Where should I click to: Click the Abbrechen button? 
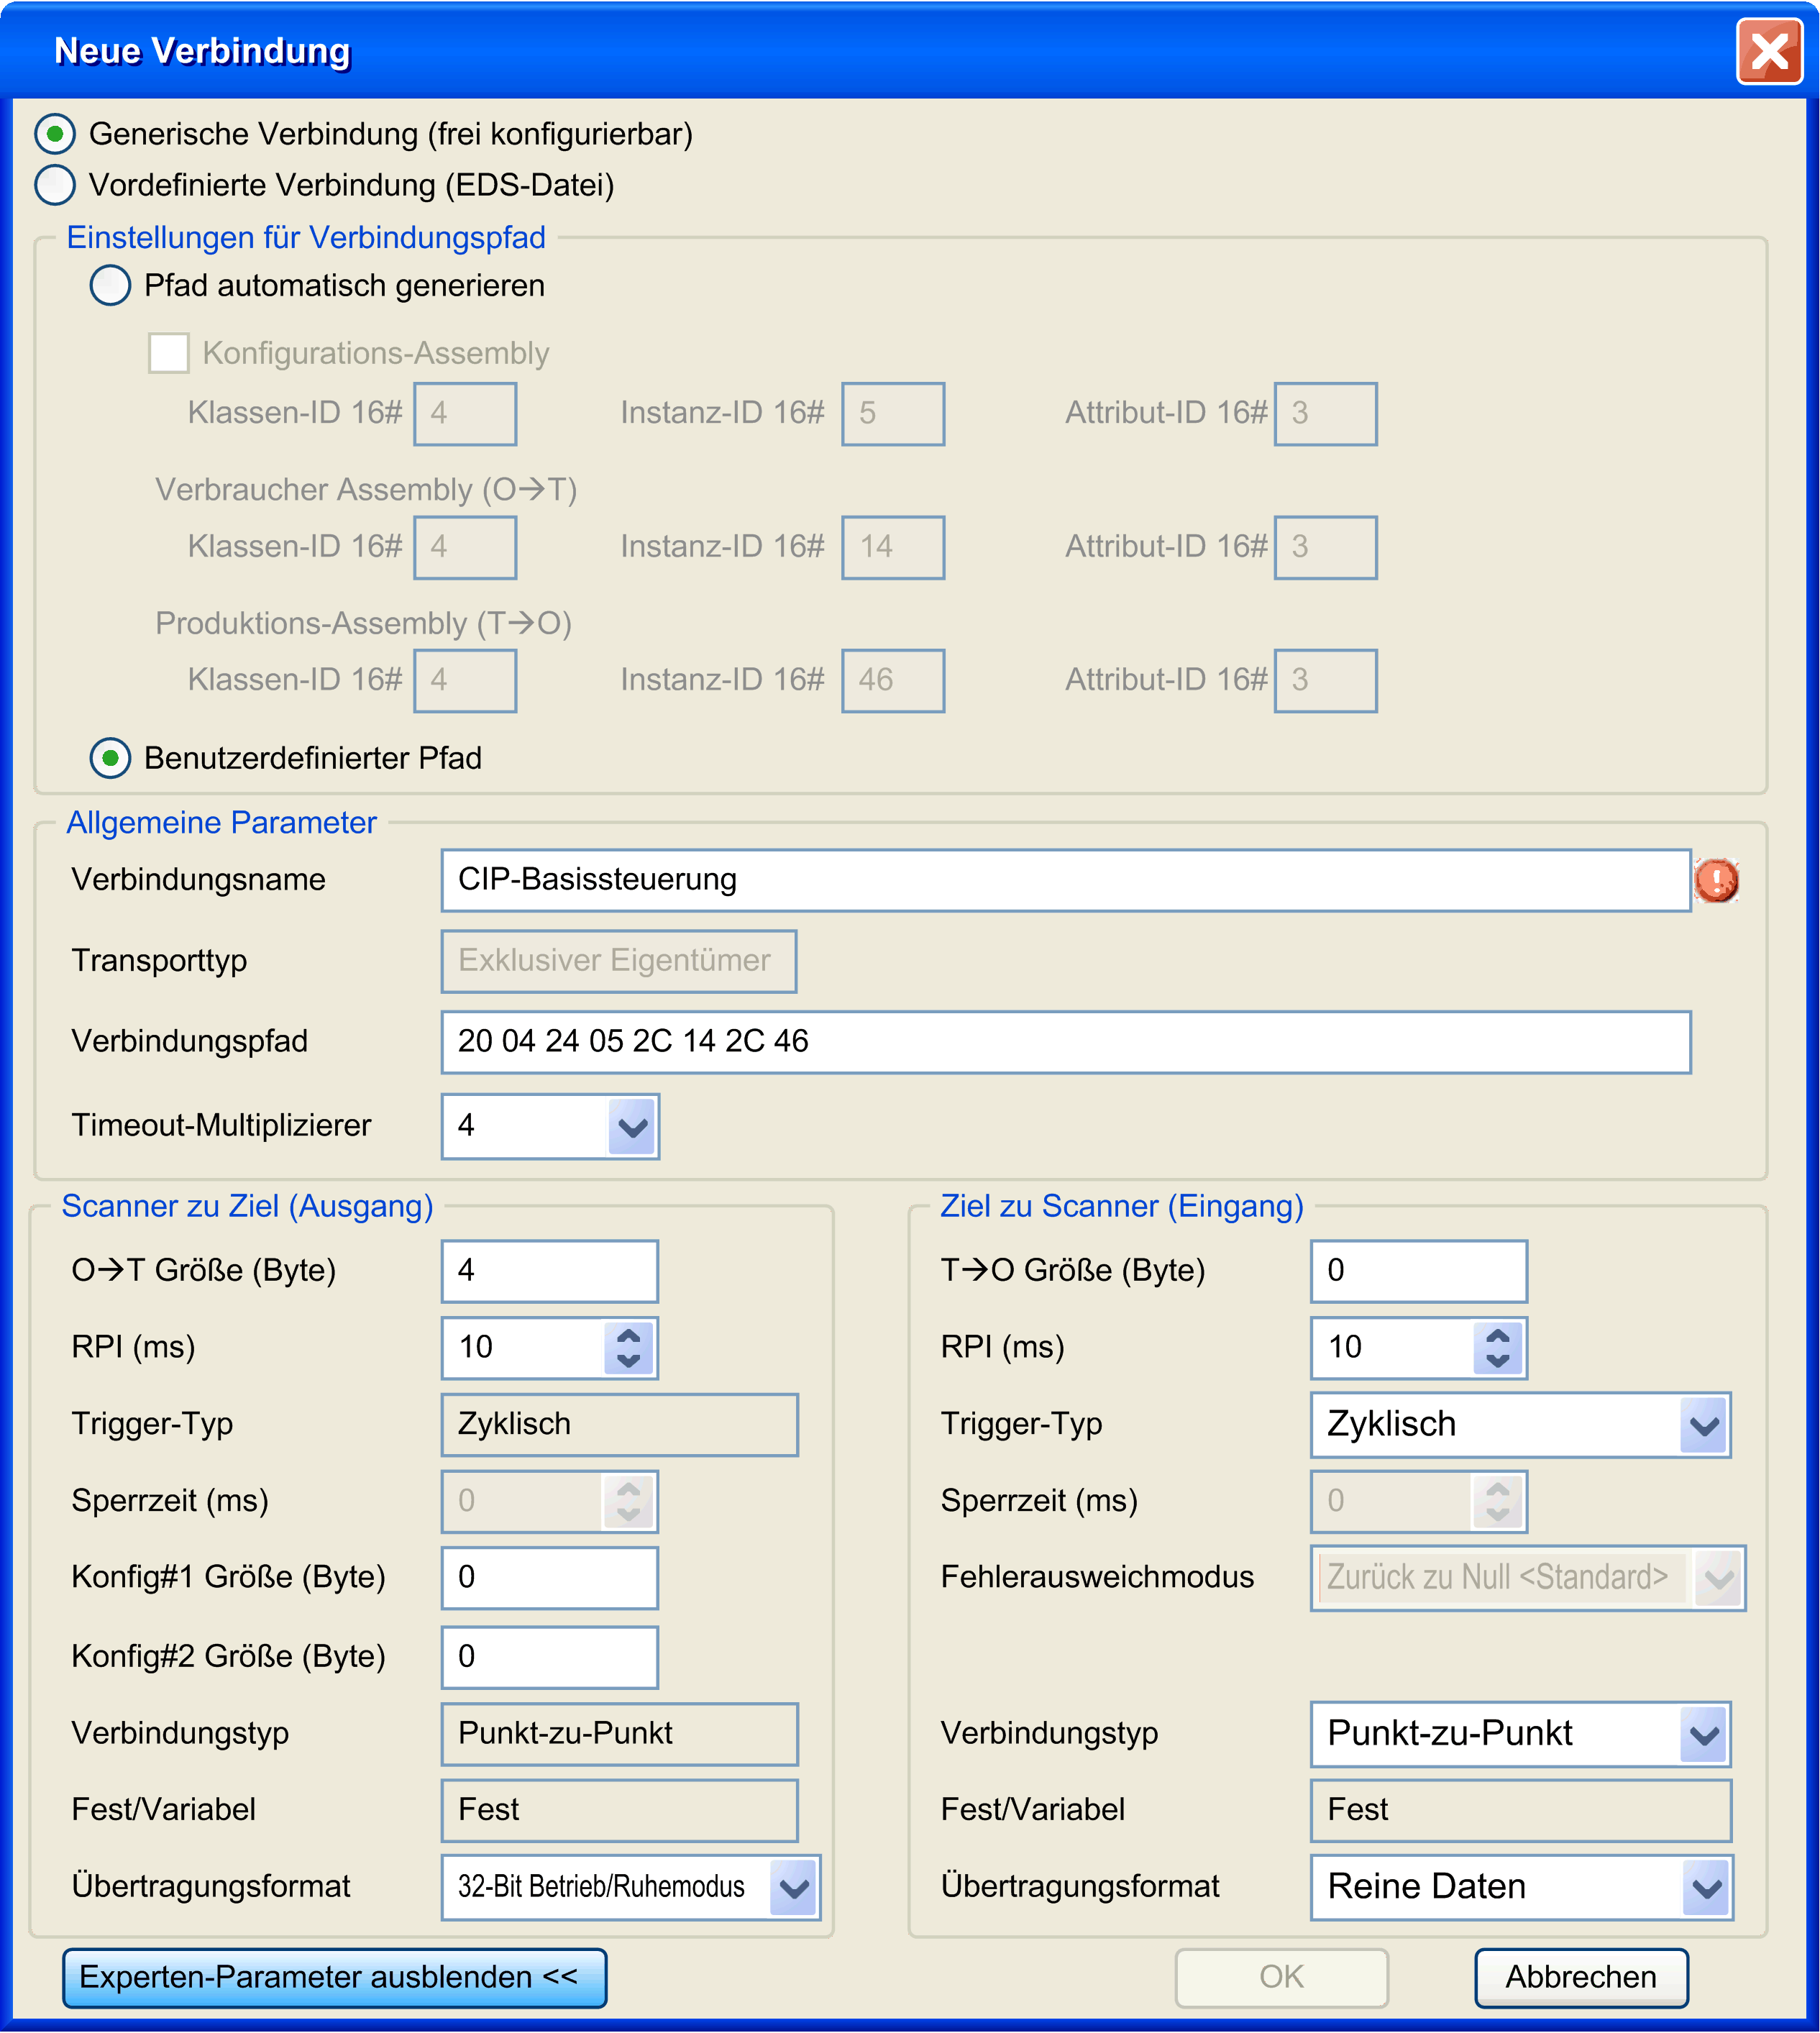[x=1581, y=1978]
